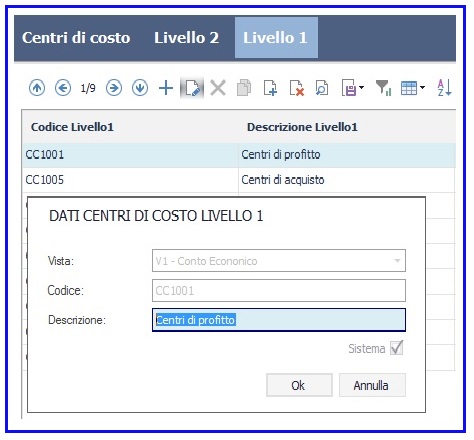Screen dimensions: 474x440
Task: Go to next record with right arrow
Action: [114, 88]
